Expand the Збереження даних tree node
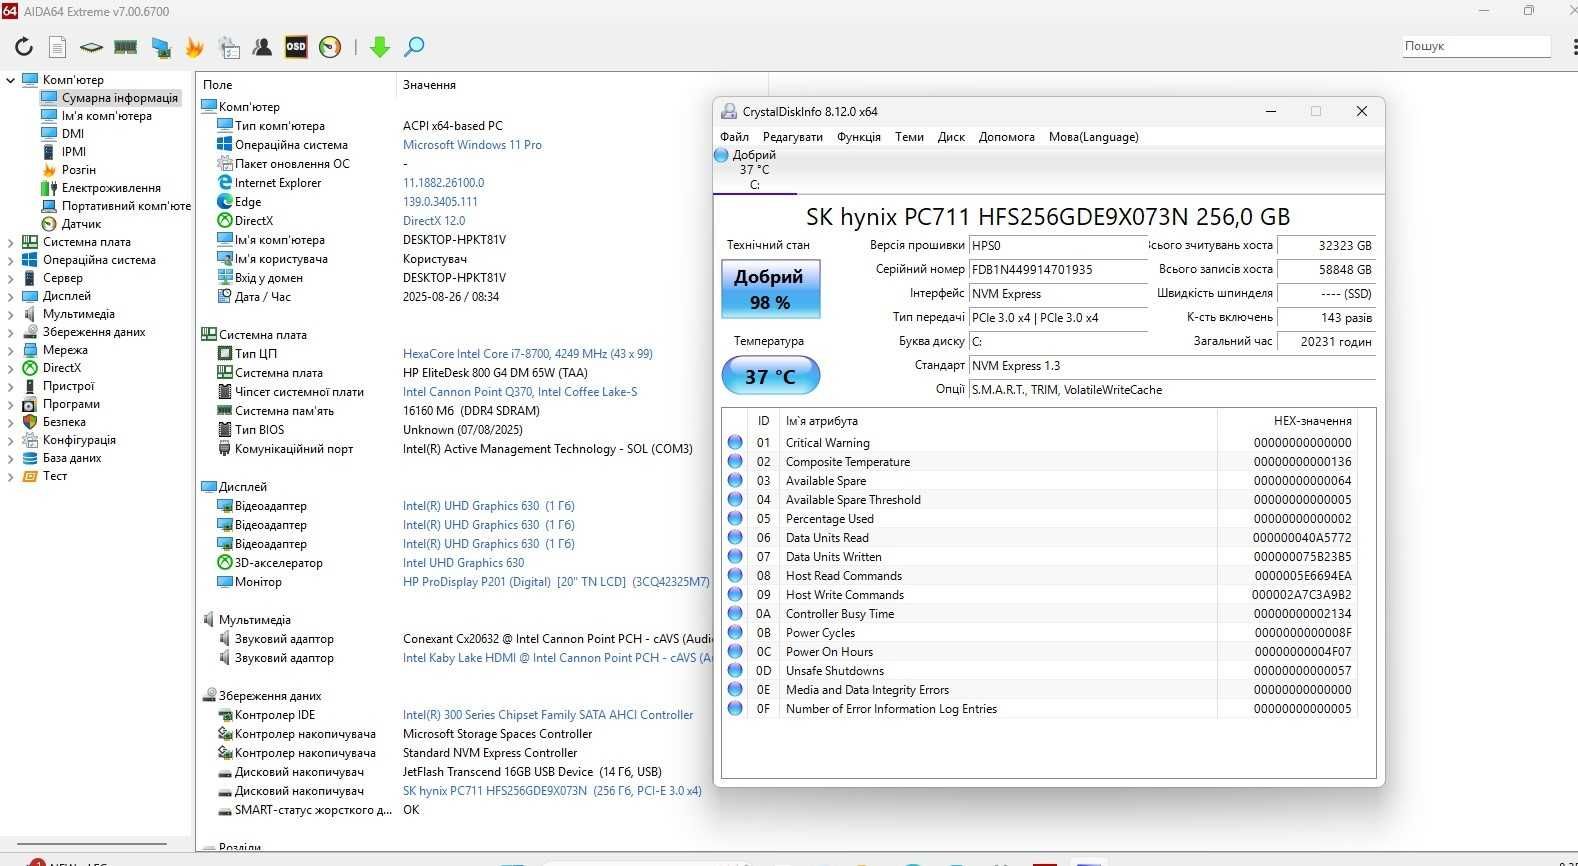 (x=11, y=332)
